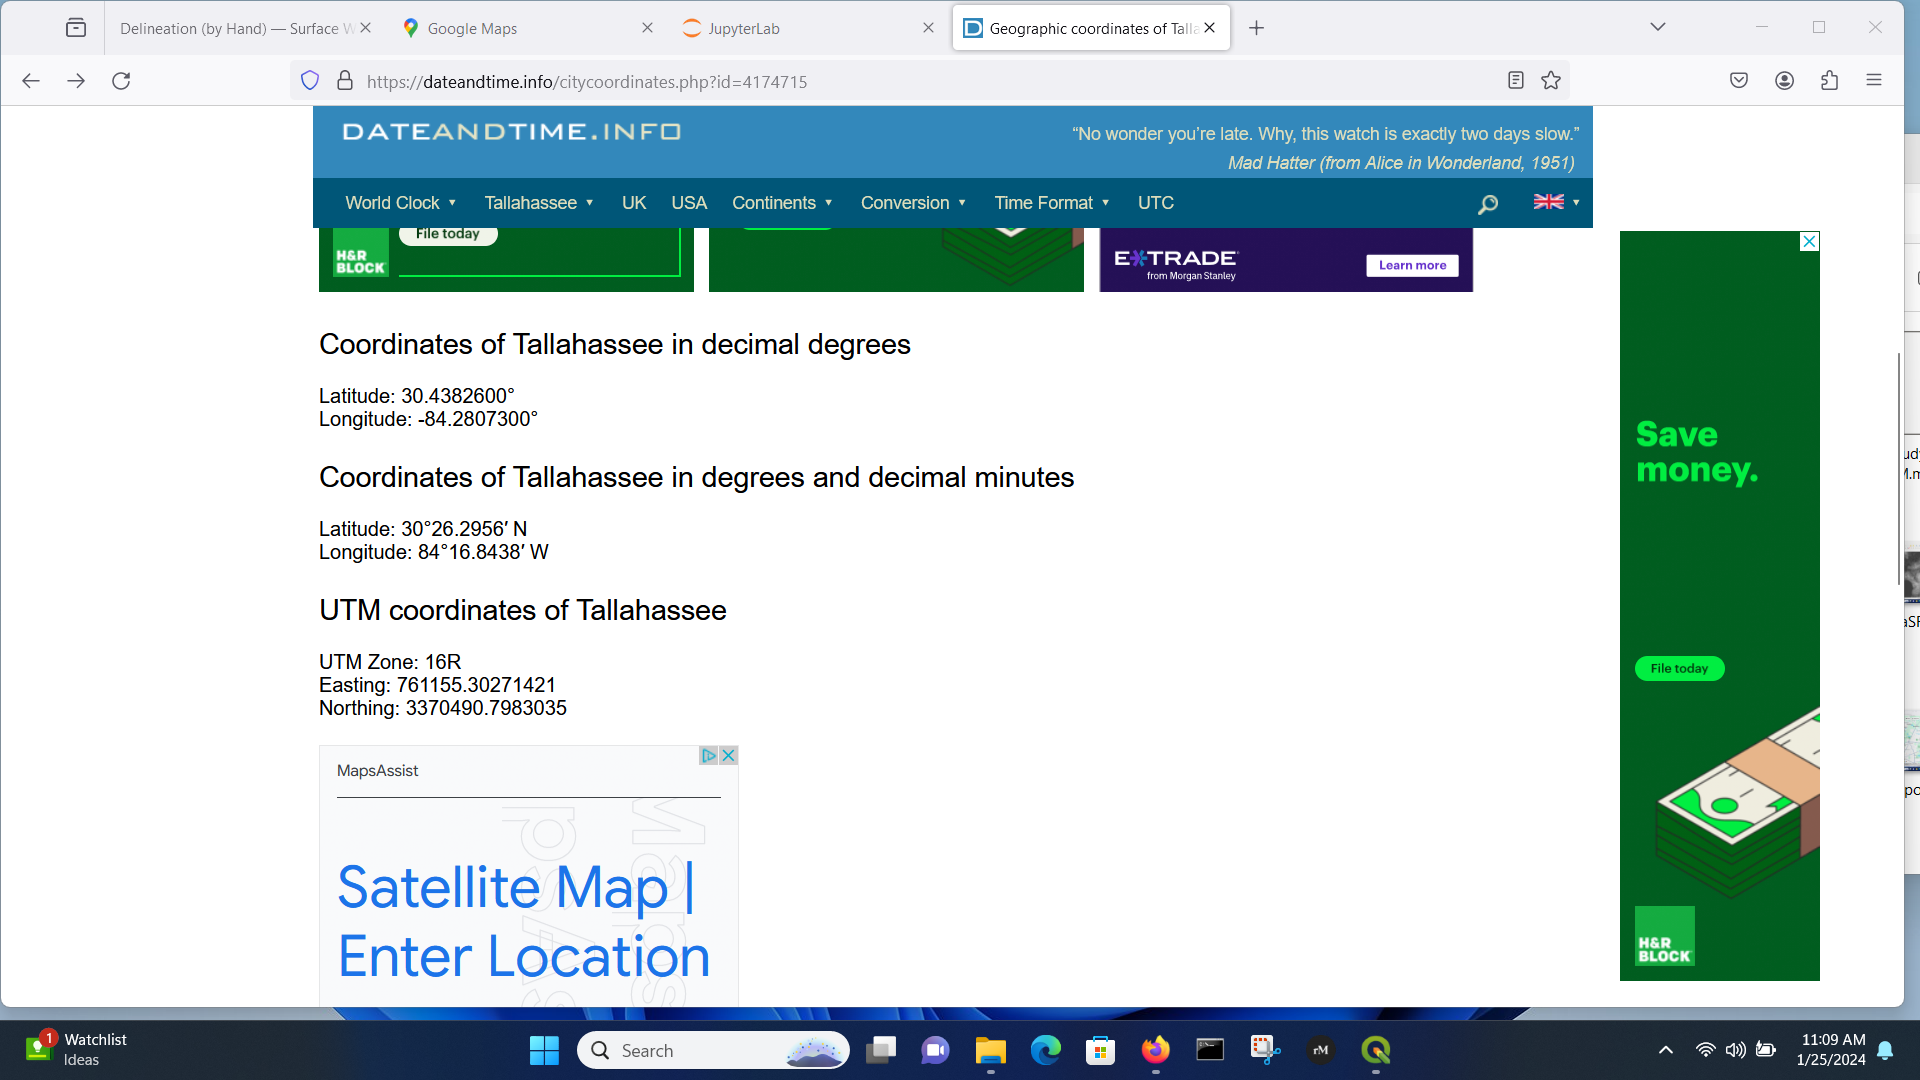1920x1080 pixels.
Task: Expand the Tallahassee dropdown menu
Action: point(539,203)
